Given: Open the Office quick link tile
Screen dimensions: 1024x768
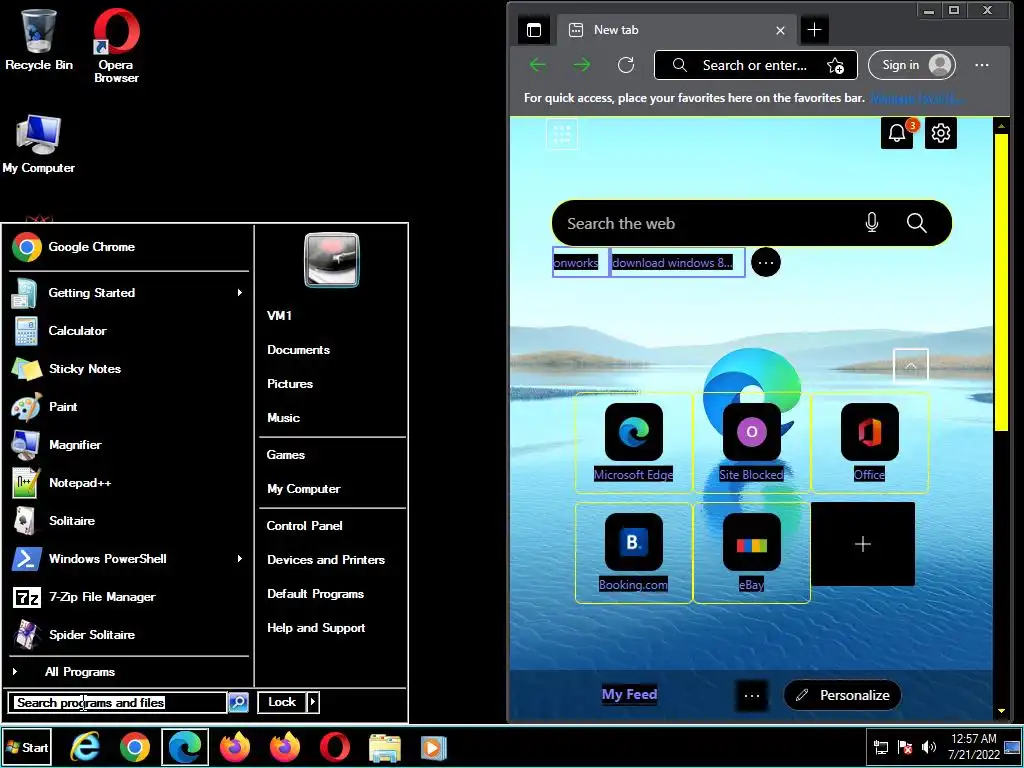Looking at the screenshot, I should tap(870, 443).
